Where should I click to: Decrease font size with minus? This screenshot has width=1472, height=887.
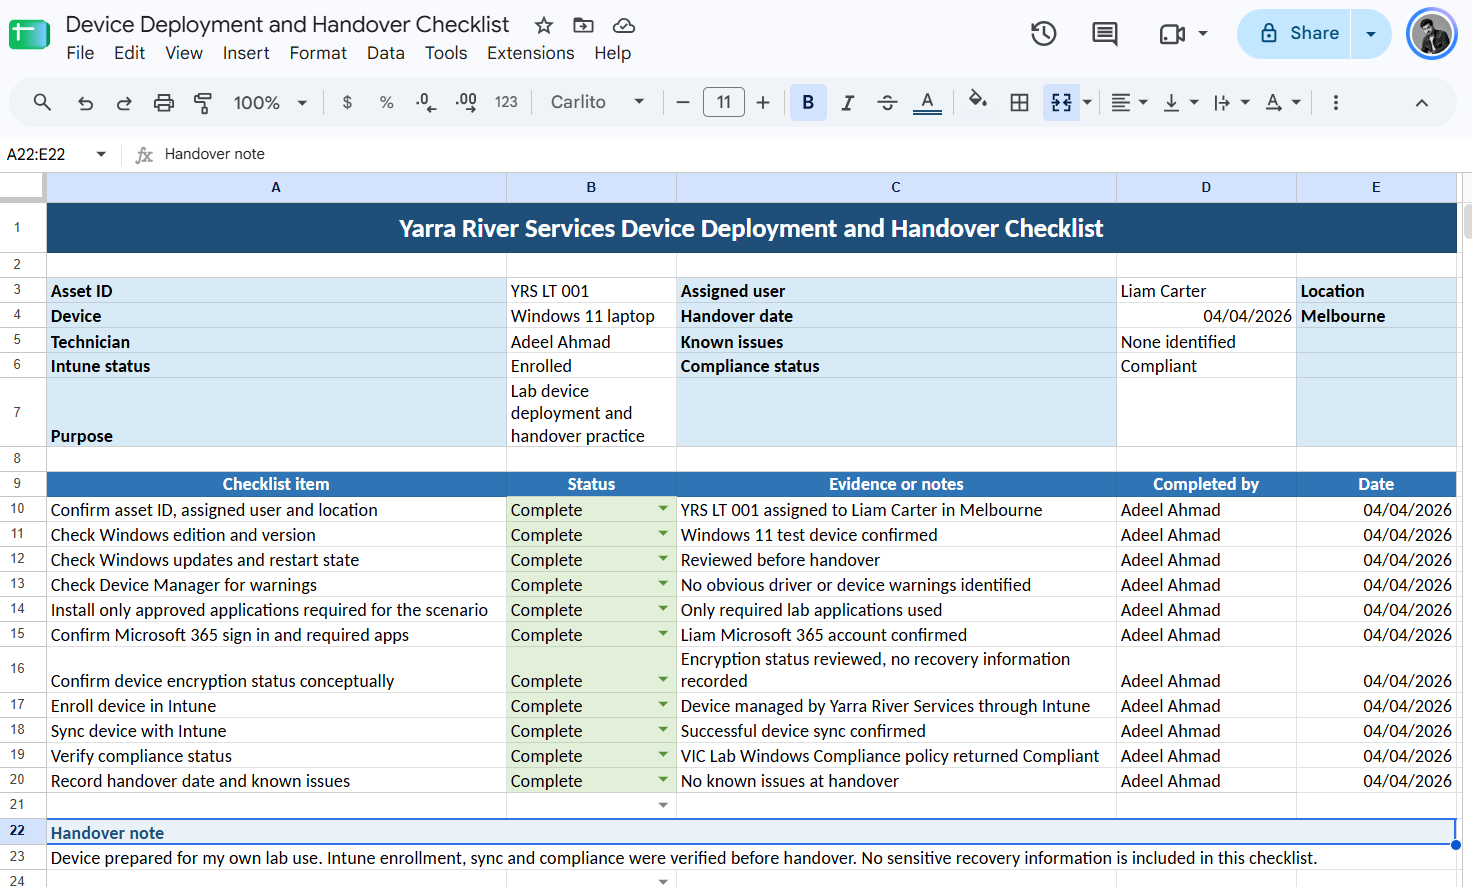(x=683, y=102)
